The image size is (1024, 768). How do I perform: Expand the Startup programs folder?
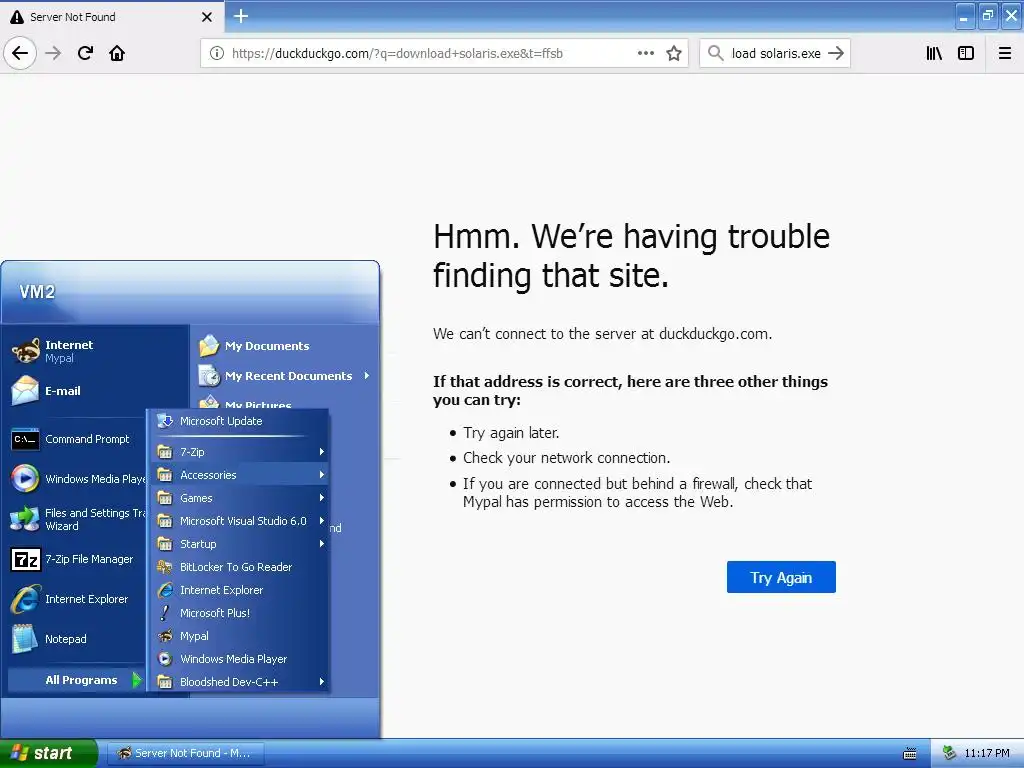[238, 544]
